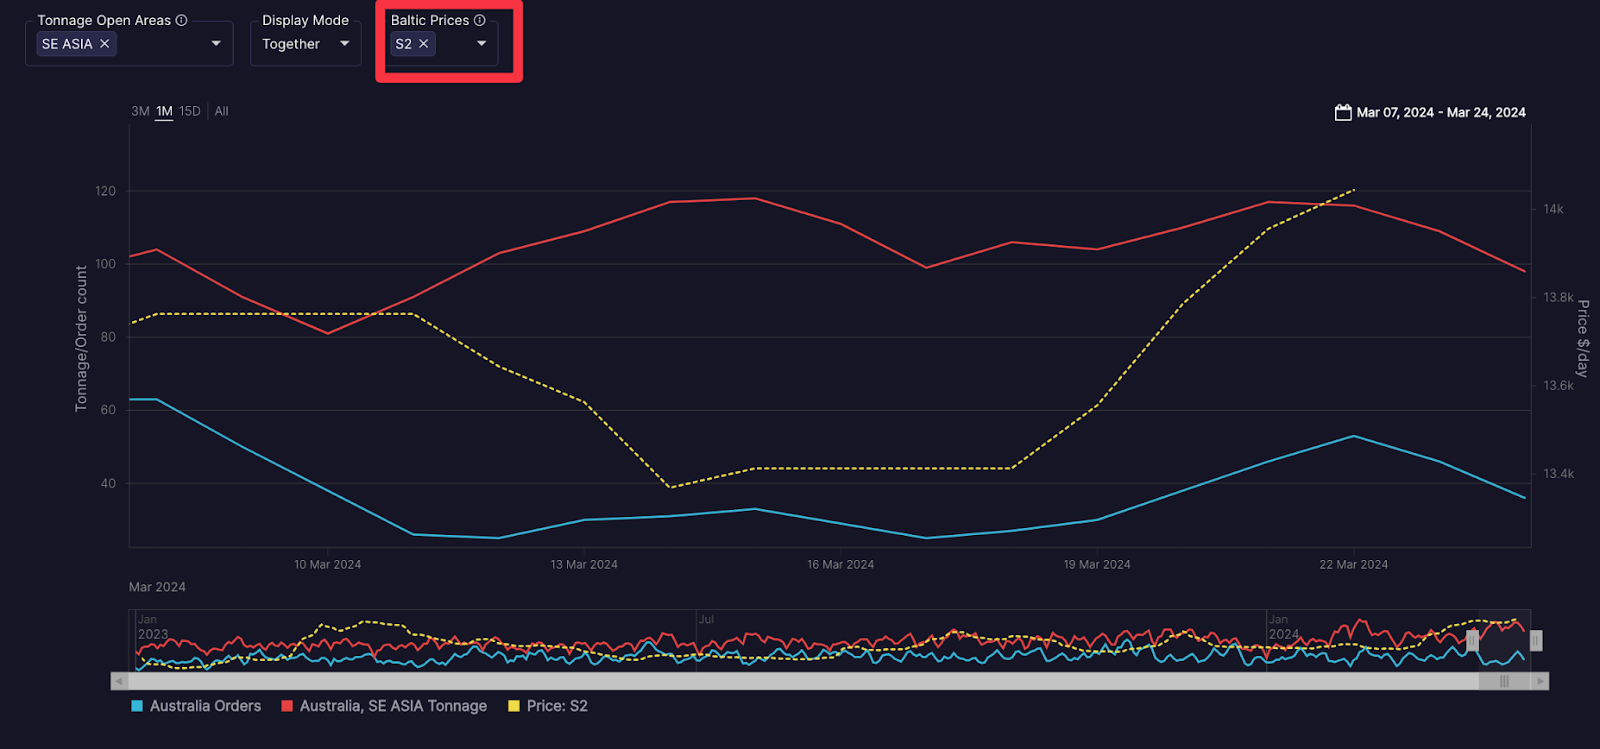The image size is (1600, 749).
Task: Click the info icon beside Tonnage Open Areas
Action: (181, 20)
